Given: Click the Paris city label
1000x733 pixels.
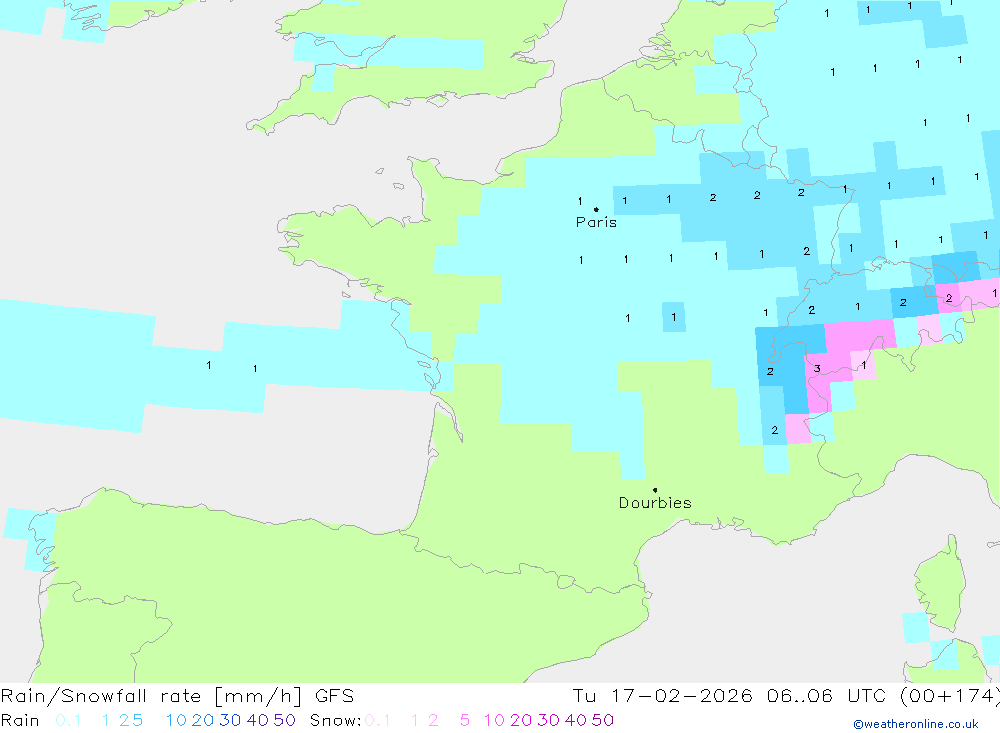Looking at the screenshot, I should pos(596,222).
